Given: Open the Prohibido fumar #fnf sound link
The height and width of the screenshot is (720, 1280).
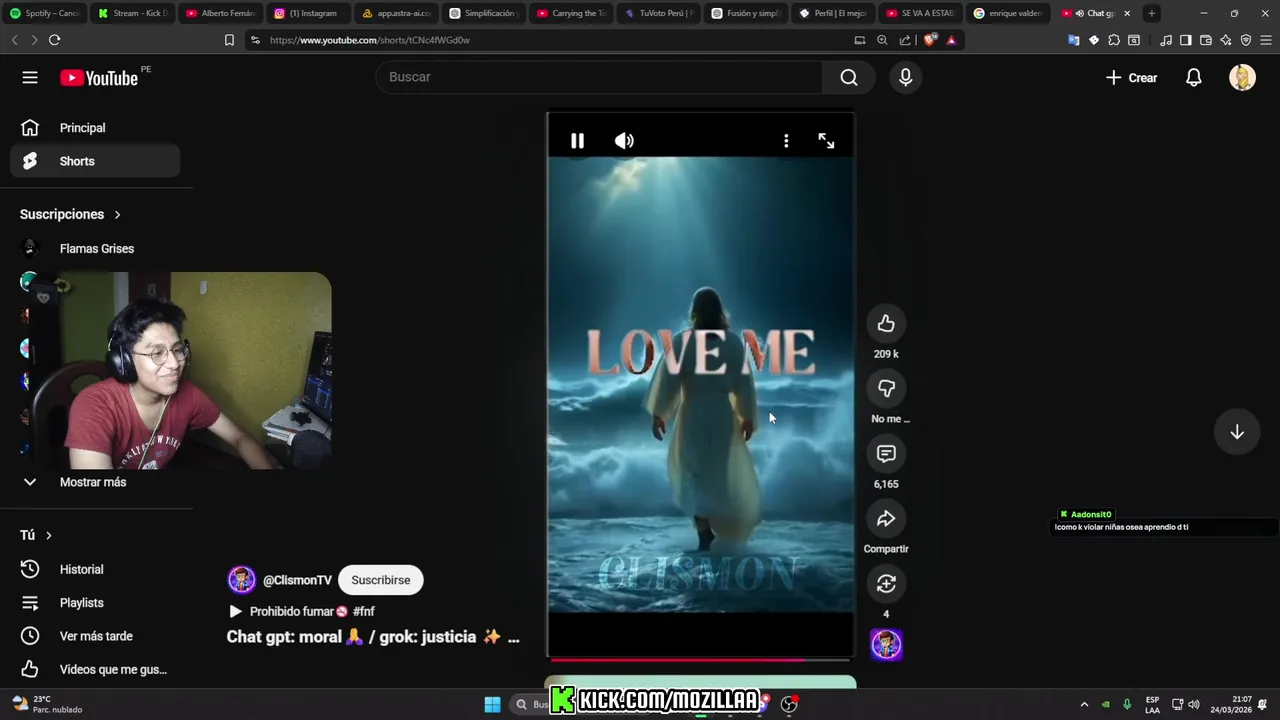Looking at the screenshot, I should [302, 611].
